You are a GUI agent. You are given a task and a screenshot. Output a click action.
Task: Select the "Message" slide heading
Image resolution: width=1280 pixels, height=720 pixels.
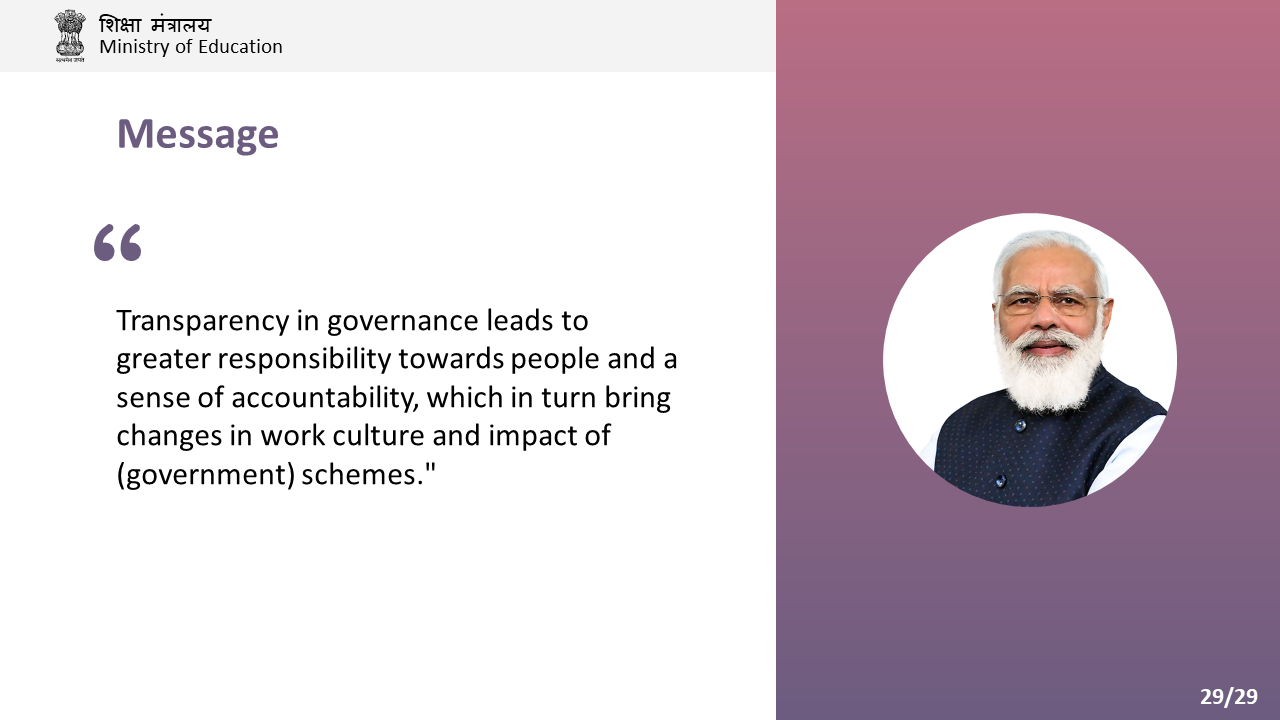pos(197,134)
